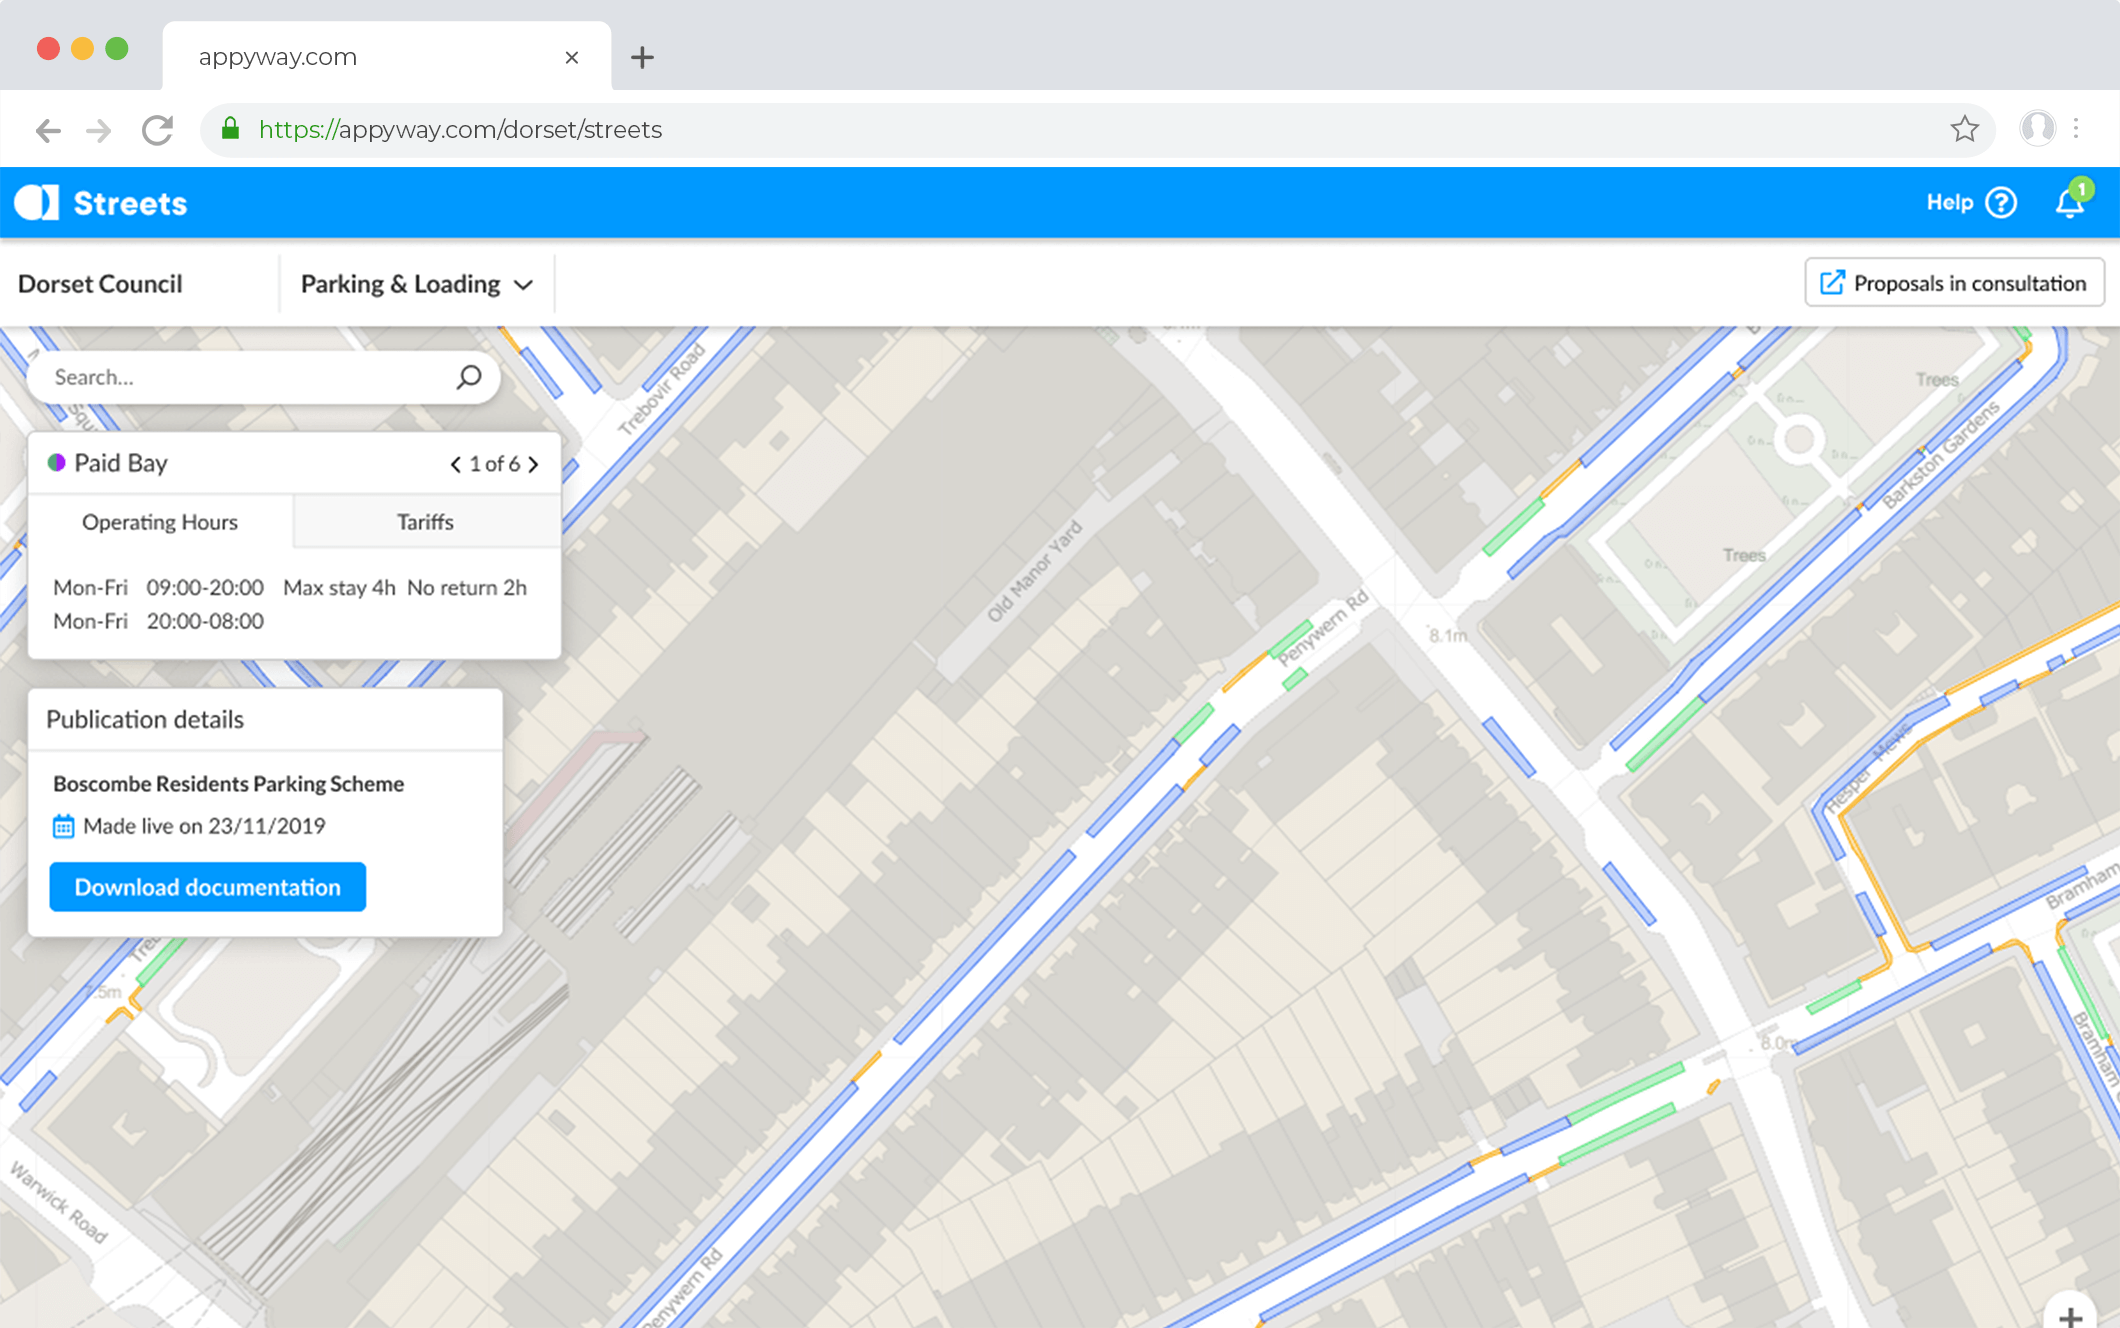Open browser three-dot menu

2077,129
